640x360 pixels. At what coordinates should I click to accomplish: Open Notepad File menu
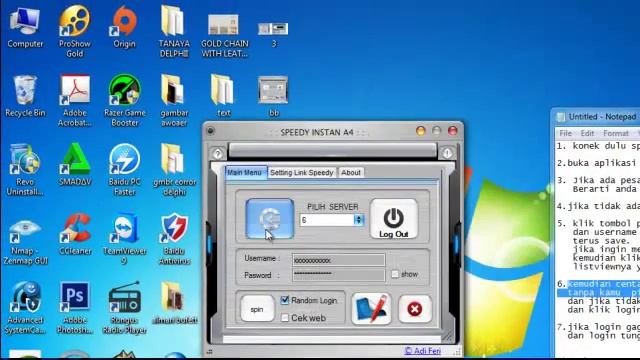565,133
